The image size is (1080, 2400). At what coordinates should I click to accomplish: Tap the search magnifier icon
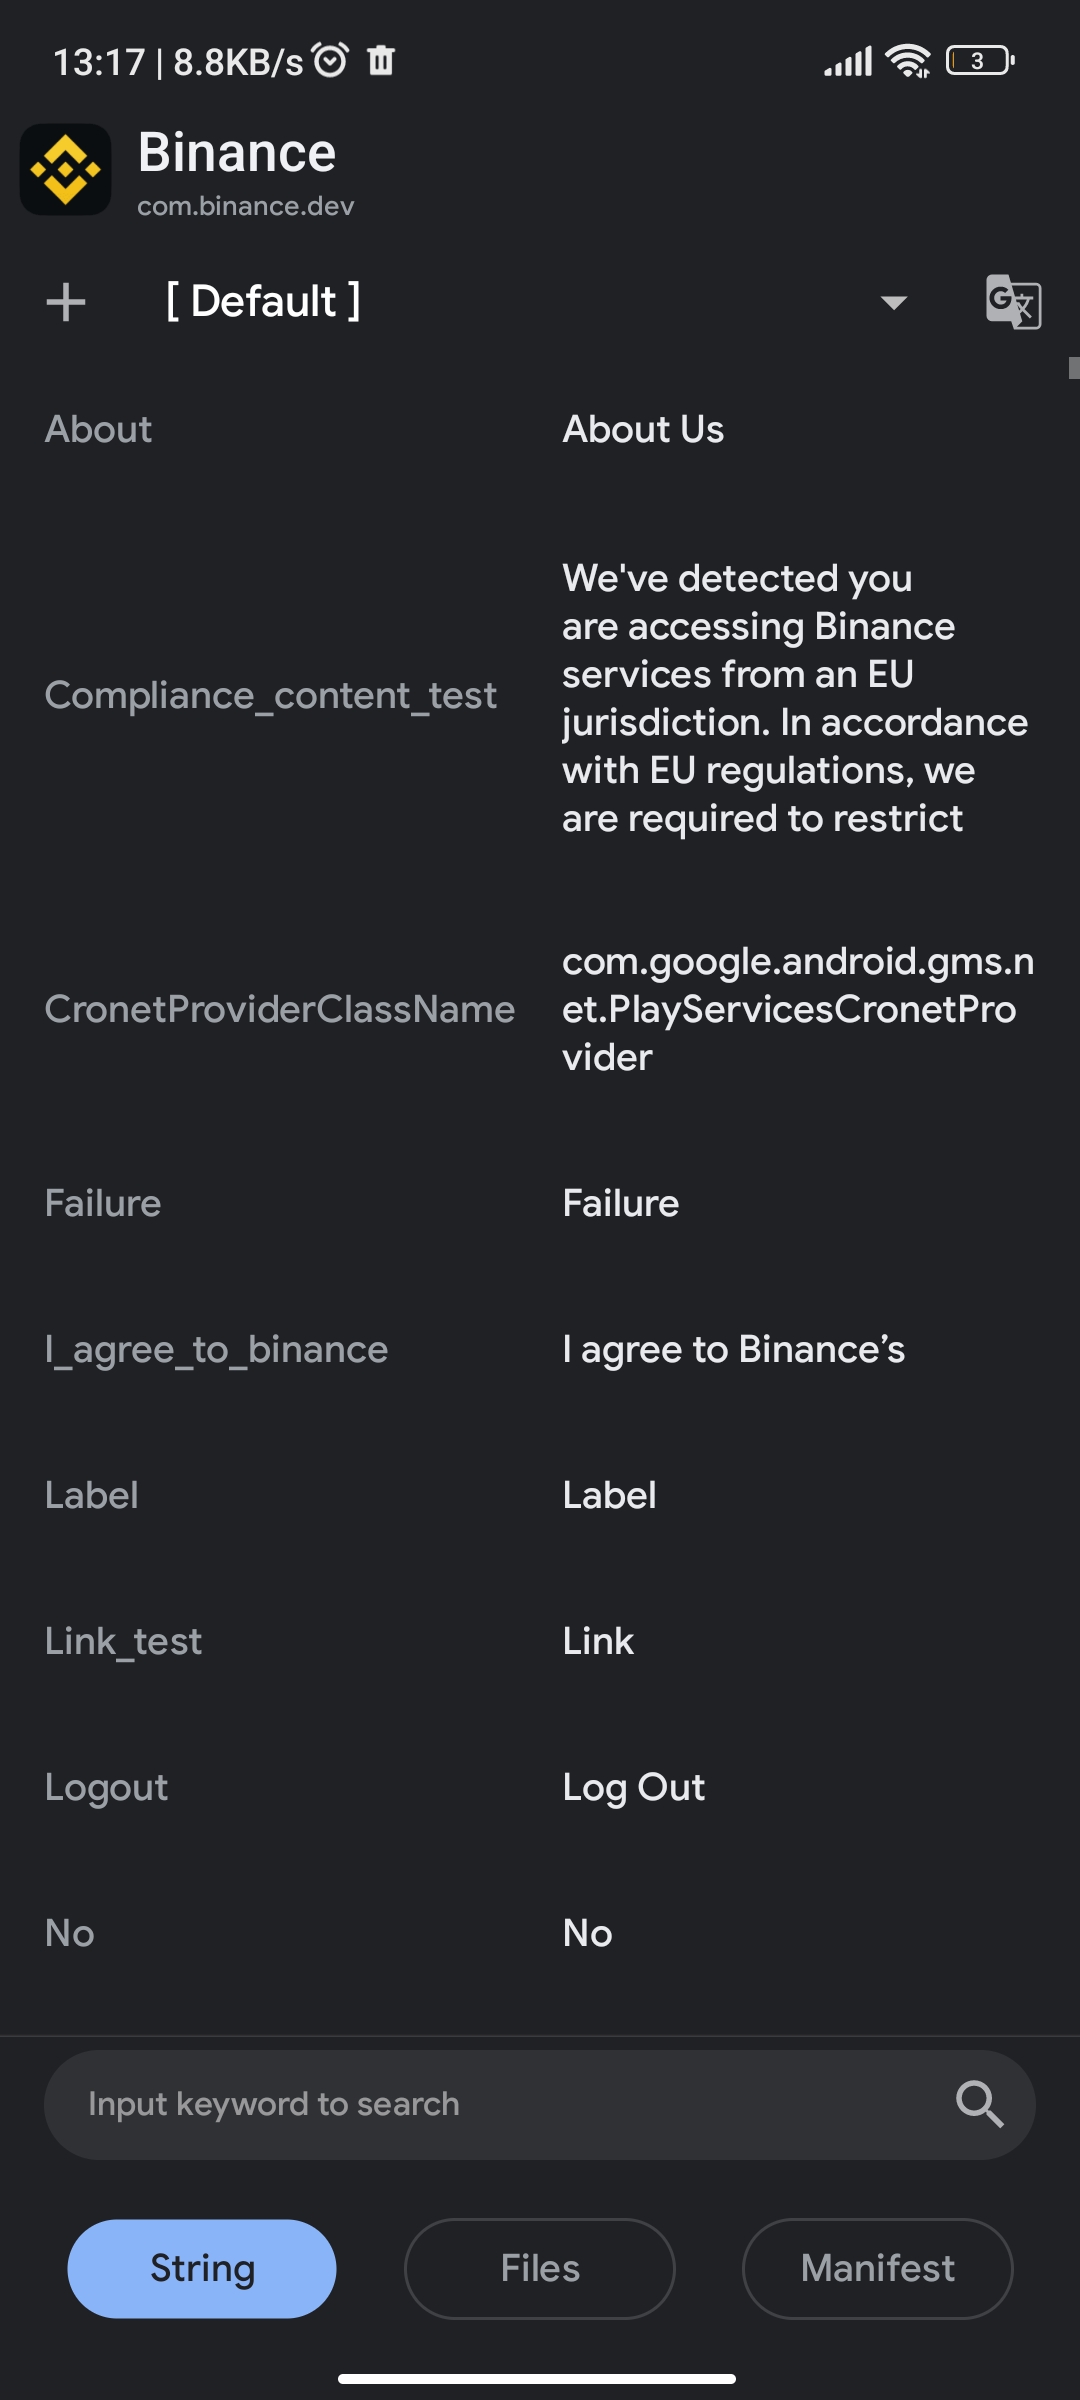click(979, 2104)
